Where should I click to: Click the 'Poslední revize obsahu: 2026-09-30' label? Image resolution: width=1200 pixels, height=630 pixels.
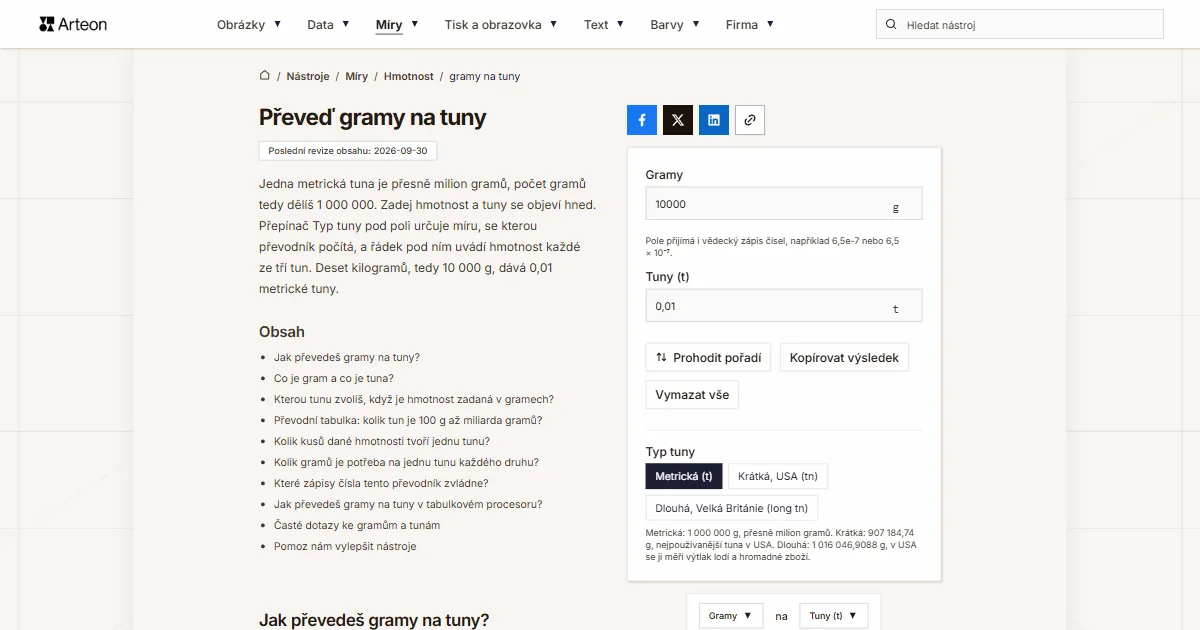coord(348,151)
